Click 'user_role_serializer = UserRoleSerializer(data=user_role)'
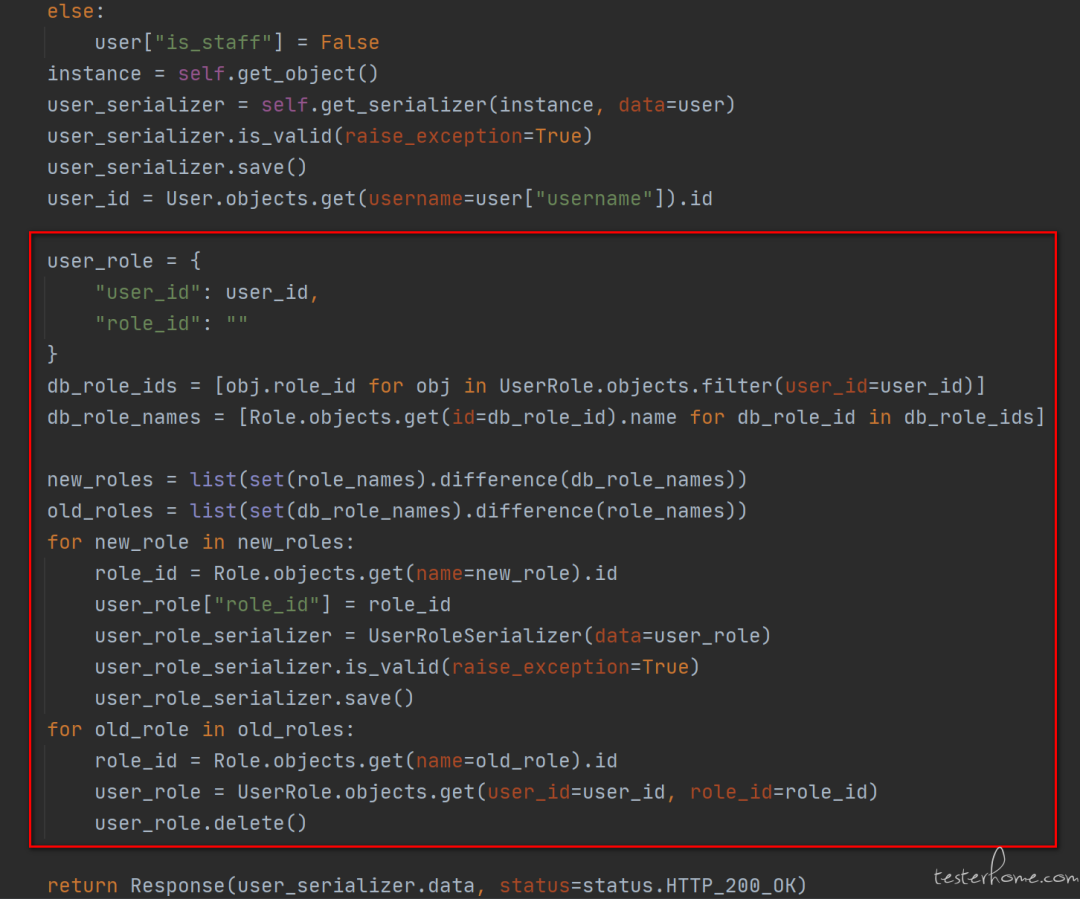 (x=433, y=636)
